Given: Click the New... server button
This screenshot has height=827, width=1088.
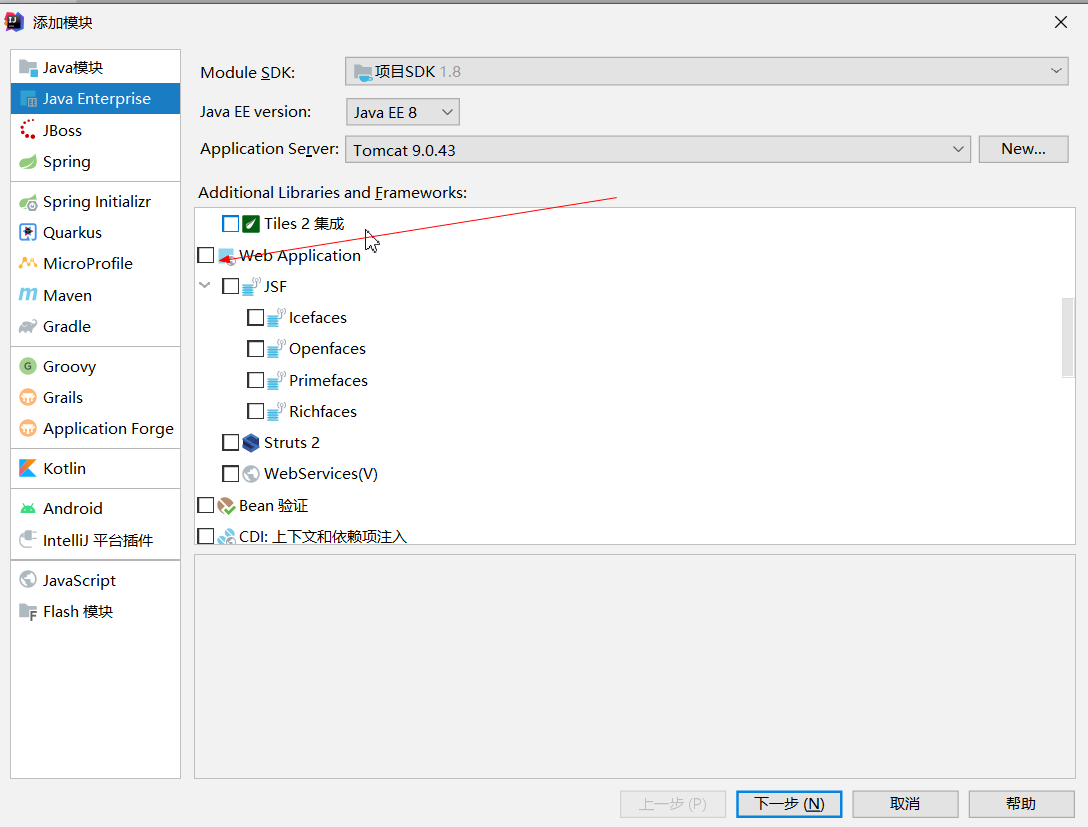Looking at the screenshot, I should [1023, 149].
